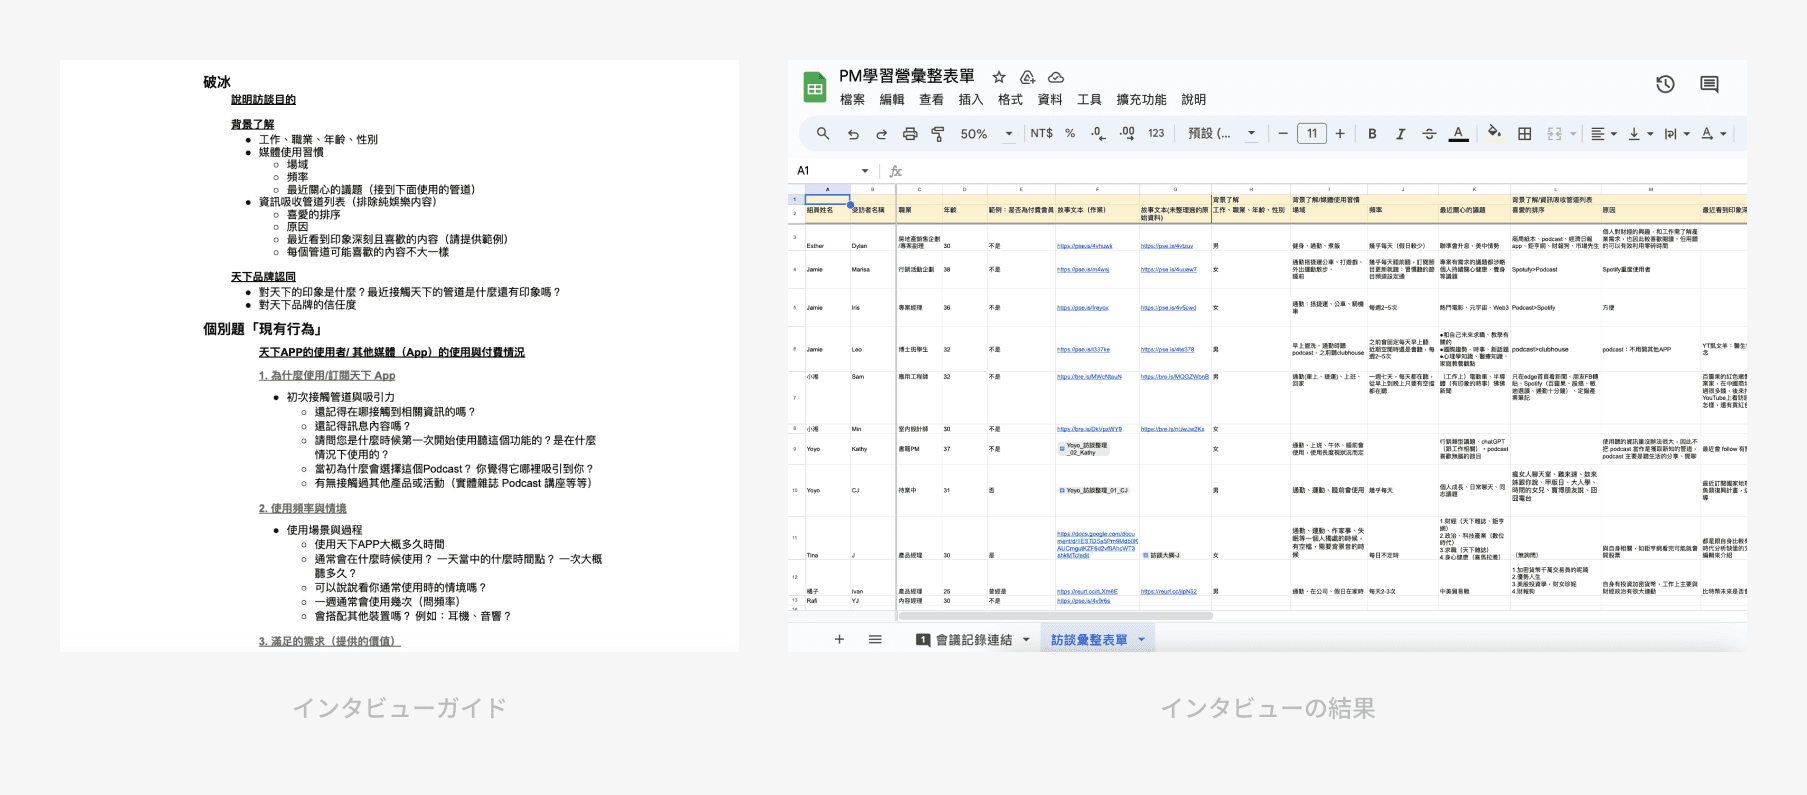Open the 資料 menu
Image resolution: width=1807 pixels, height=795 pixels.
pos(1050,100)
